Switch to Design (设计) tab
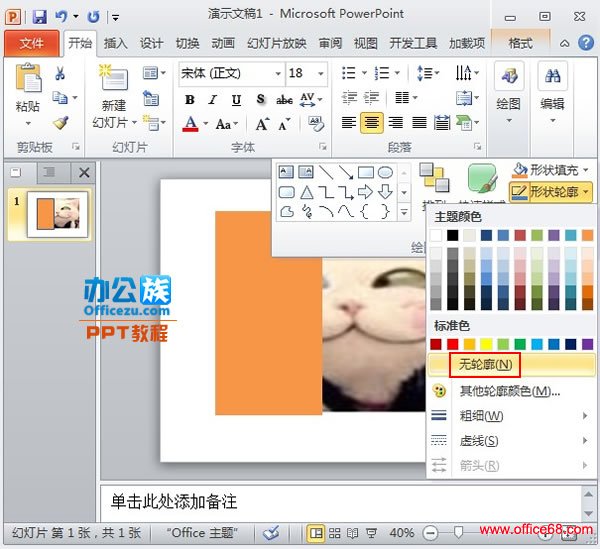This screenshot has height=549, width=600. point(152,43)
